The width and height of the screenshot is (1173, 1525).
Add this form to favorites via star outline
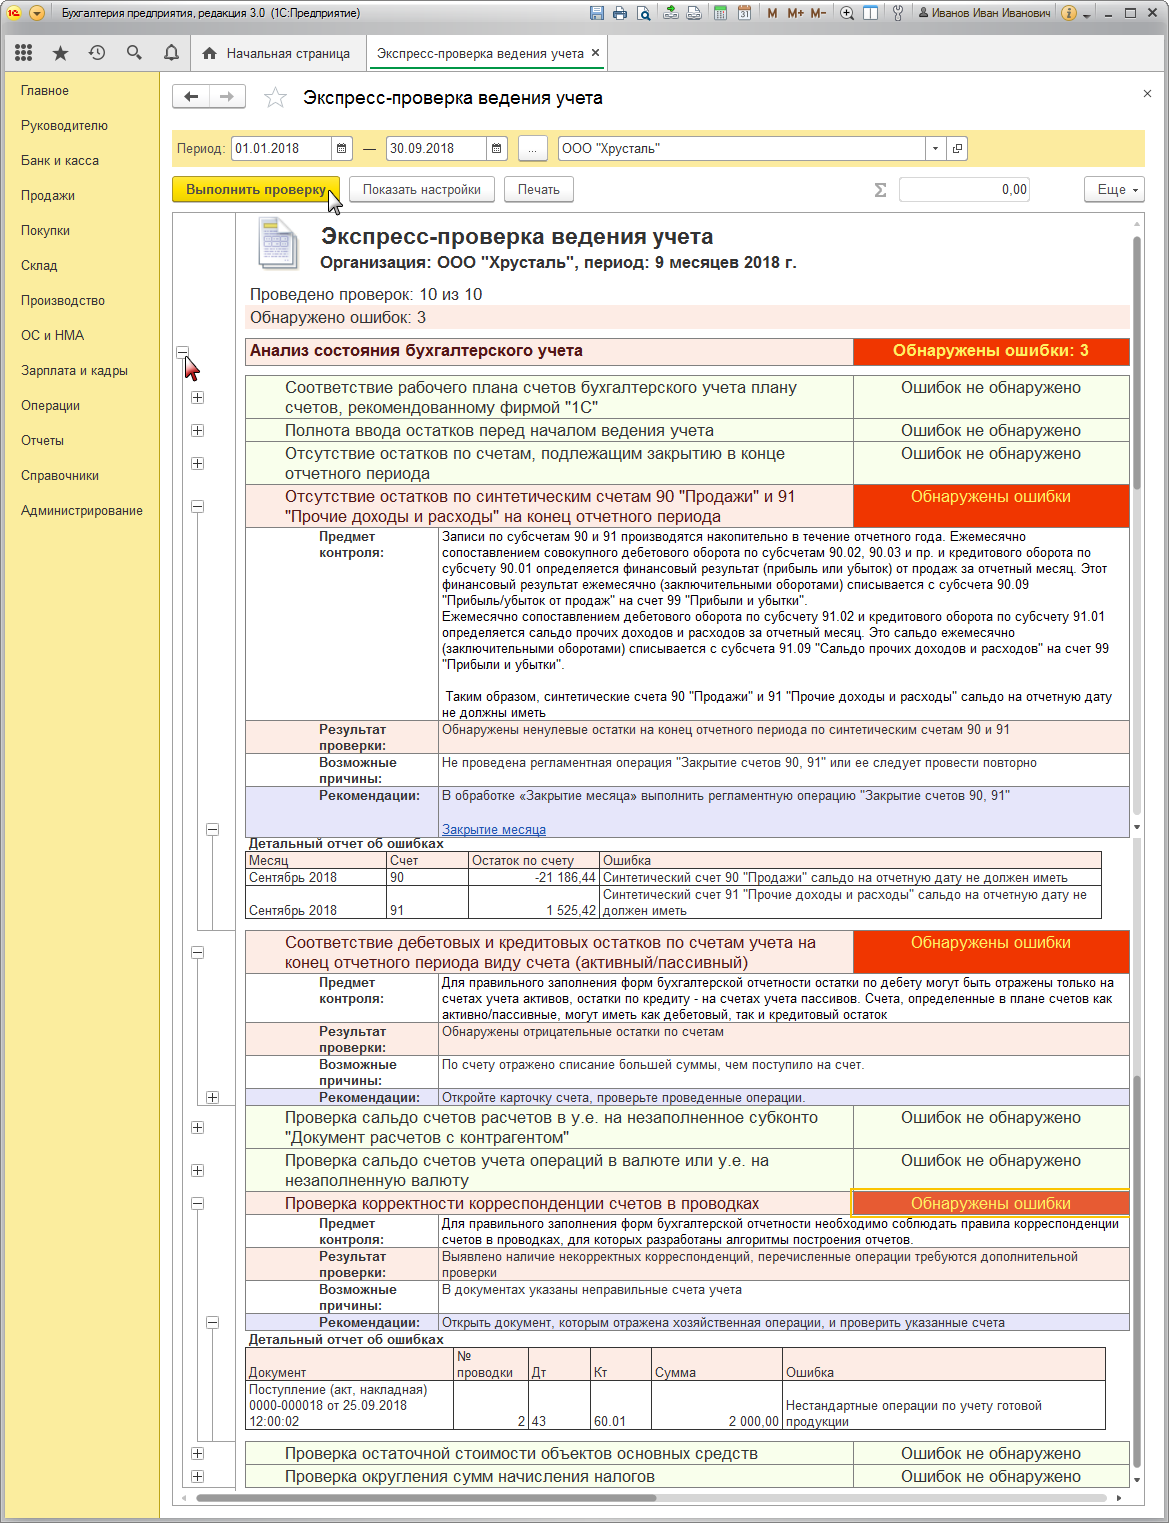point(275,97)
